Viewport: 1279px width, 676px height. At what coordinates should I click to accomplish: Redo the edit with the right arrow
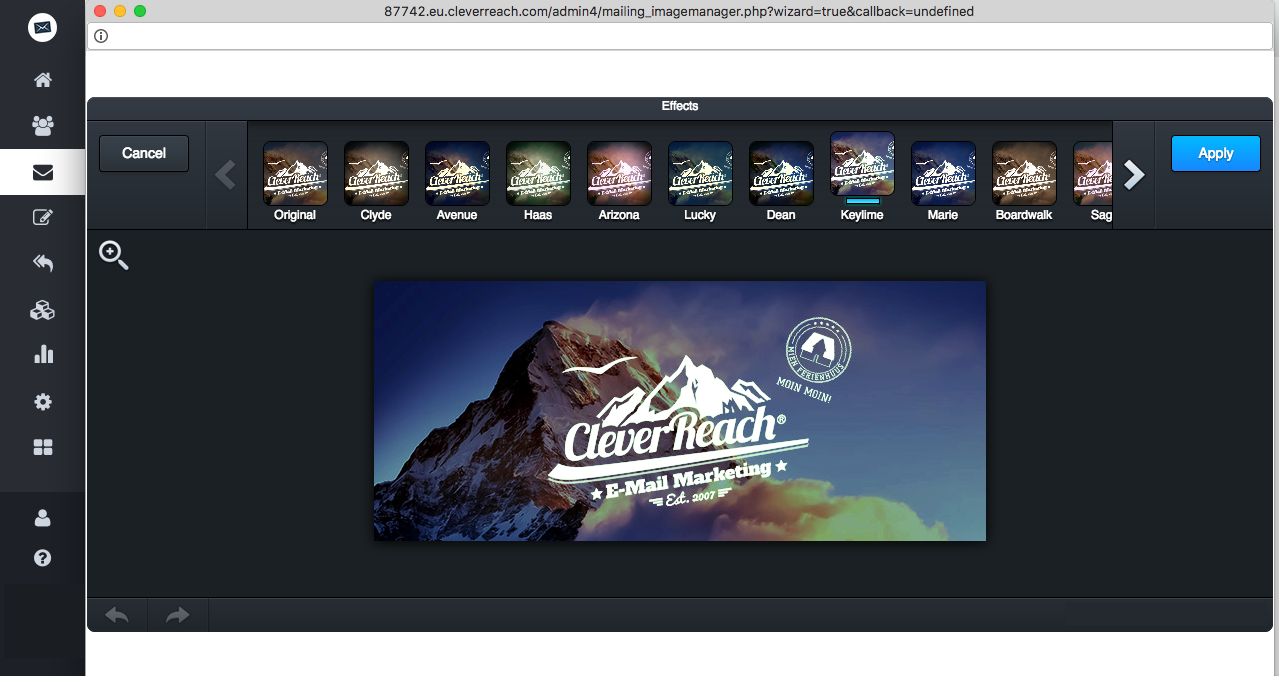(x=178, y=616)
